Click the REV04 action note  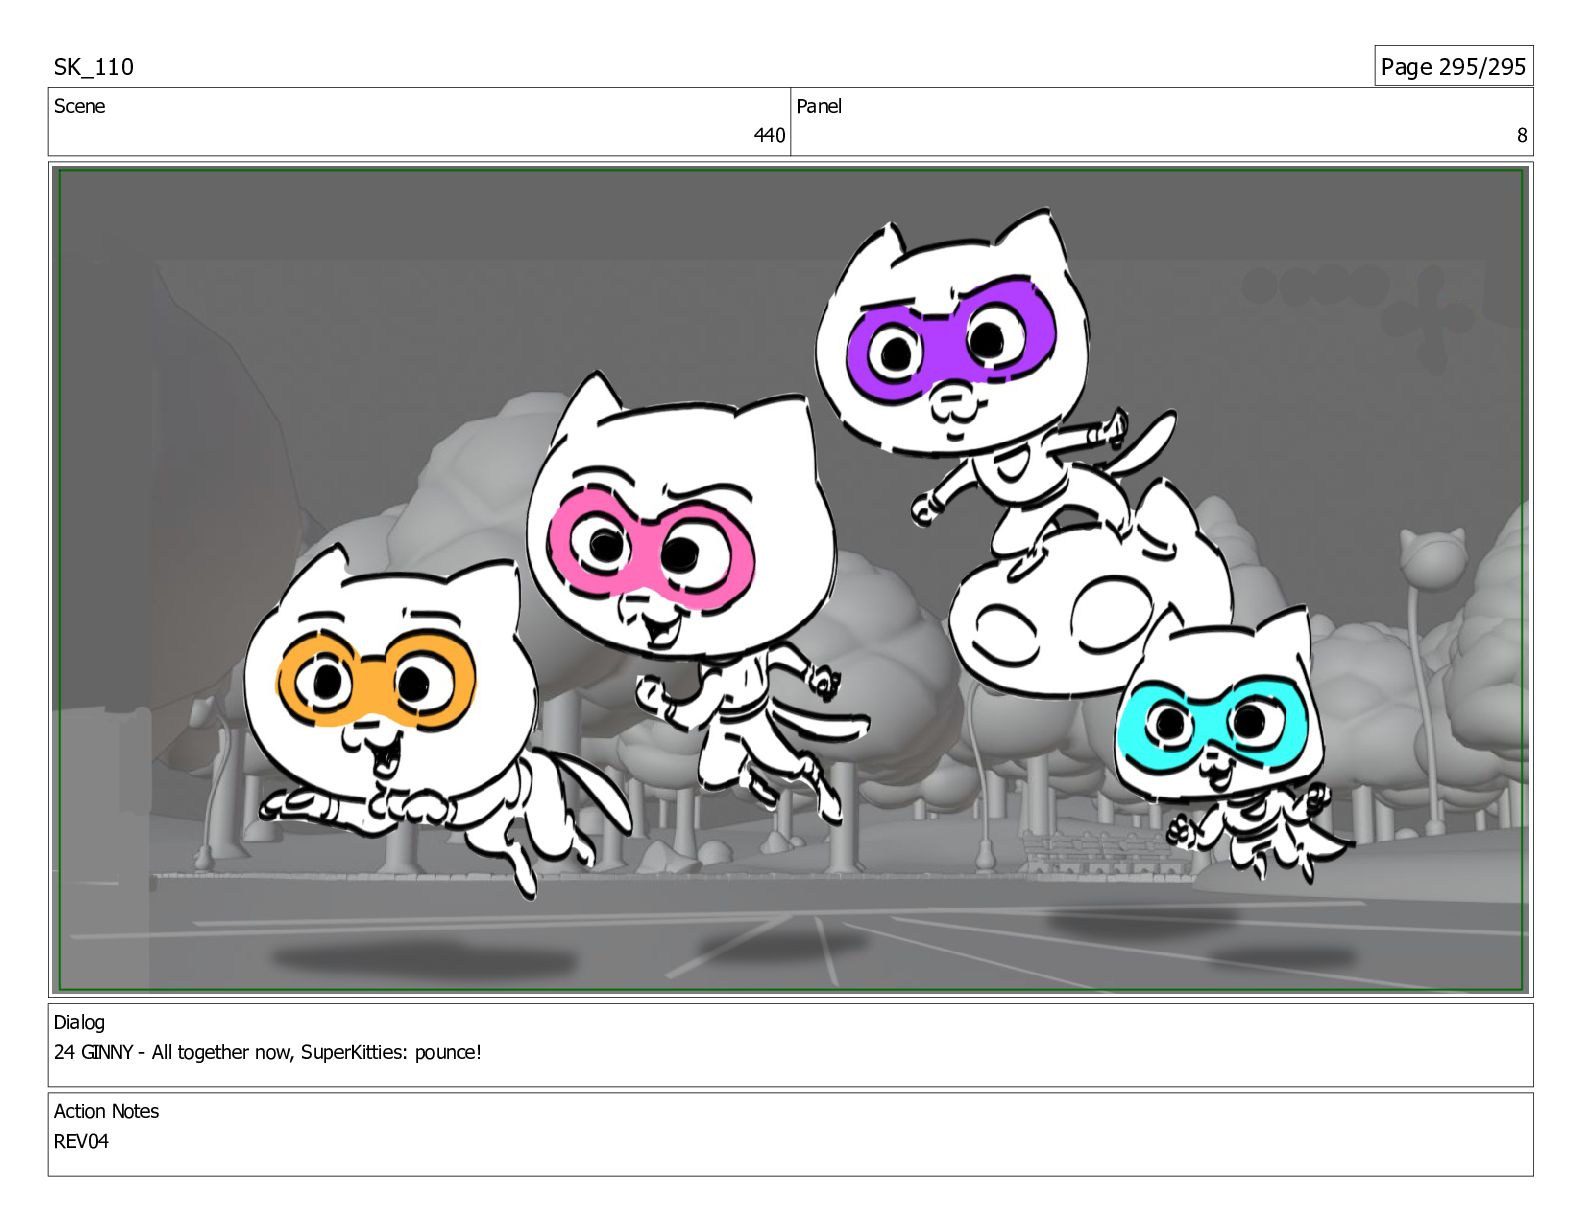pos(81,1141)
